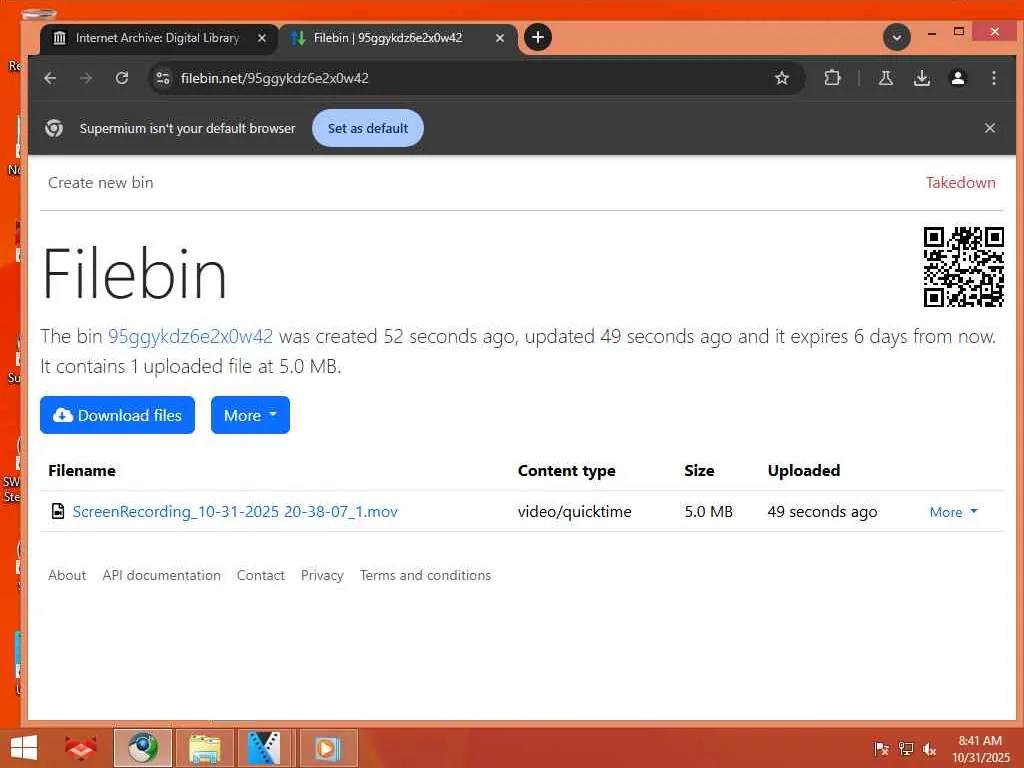
Task: Click the Uploaded column header
Action: (804, 471)
